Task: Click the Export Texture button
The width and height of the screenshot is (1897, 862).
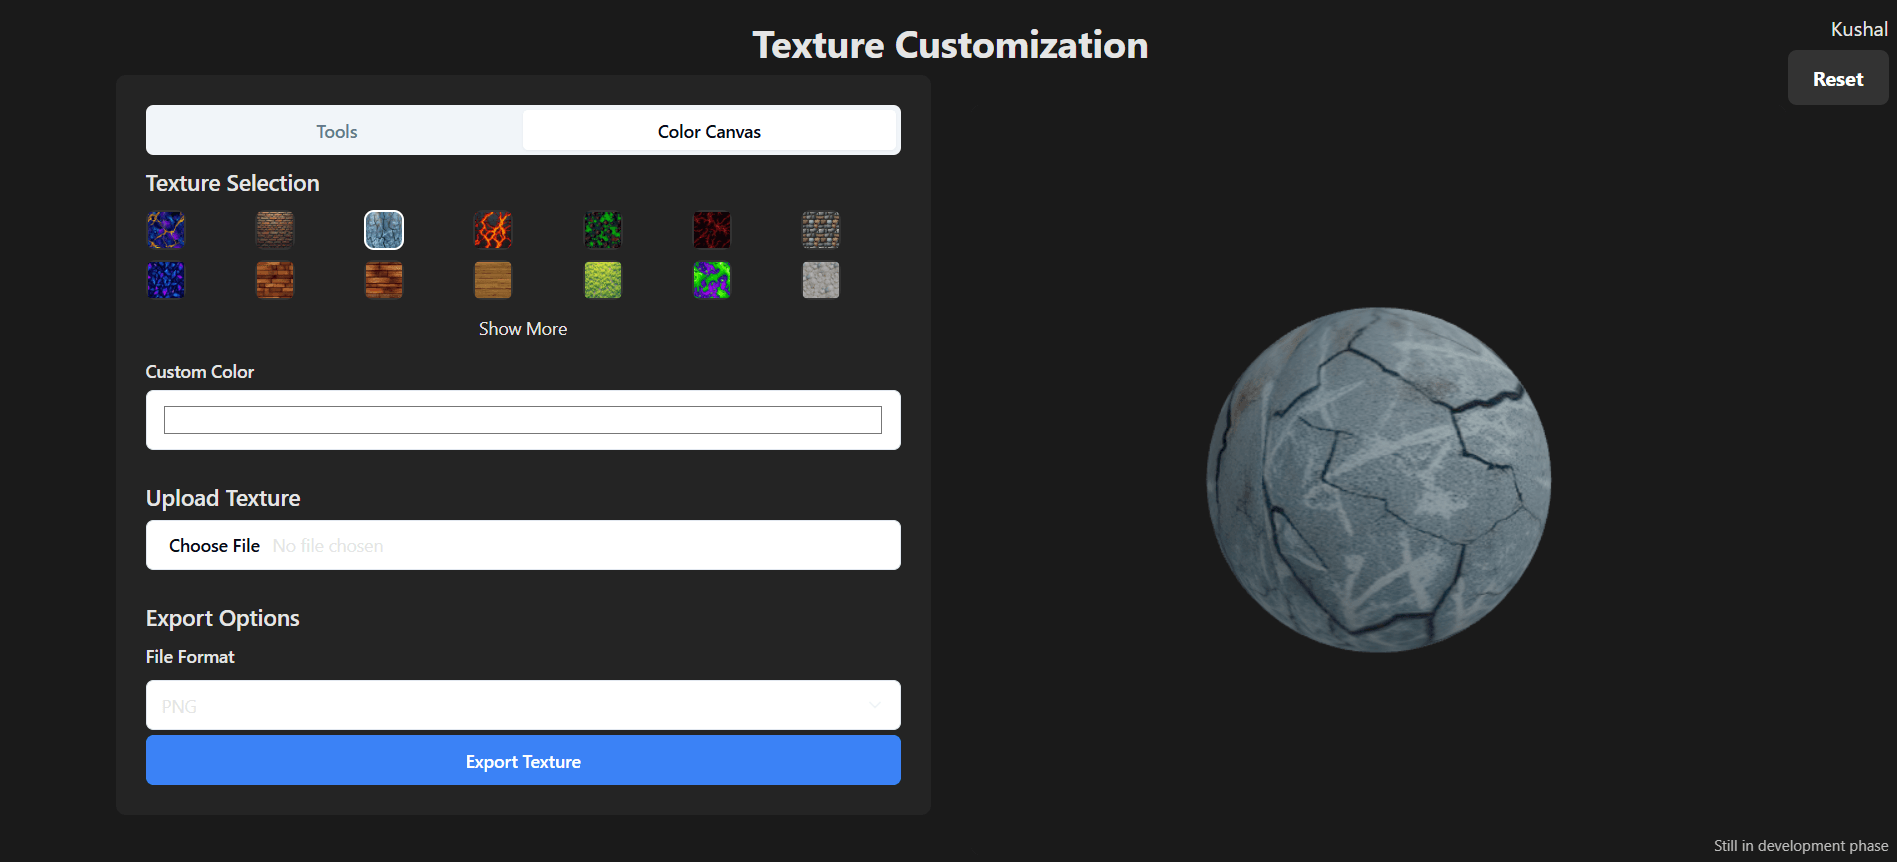Action: [523, 762]
